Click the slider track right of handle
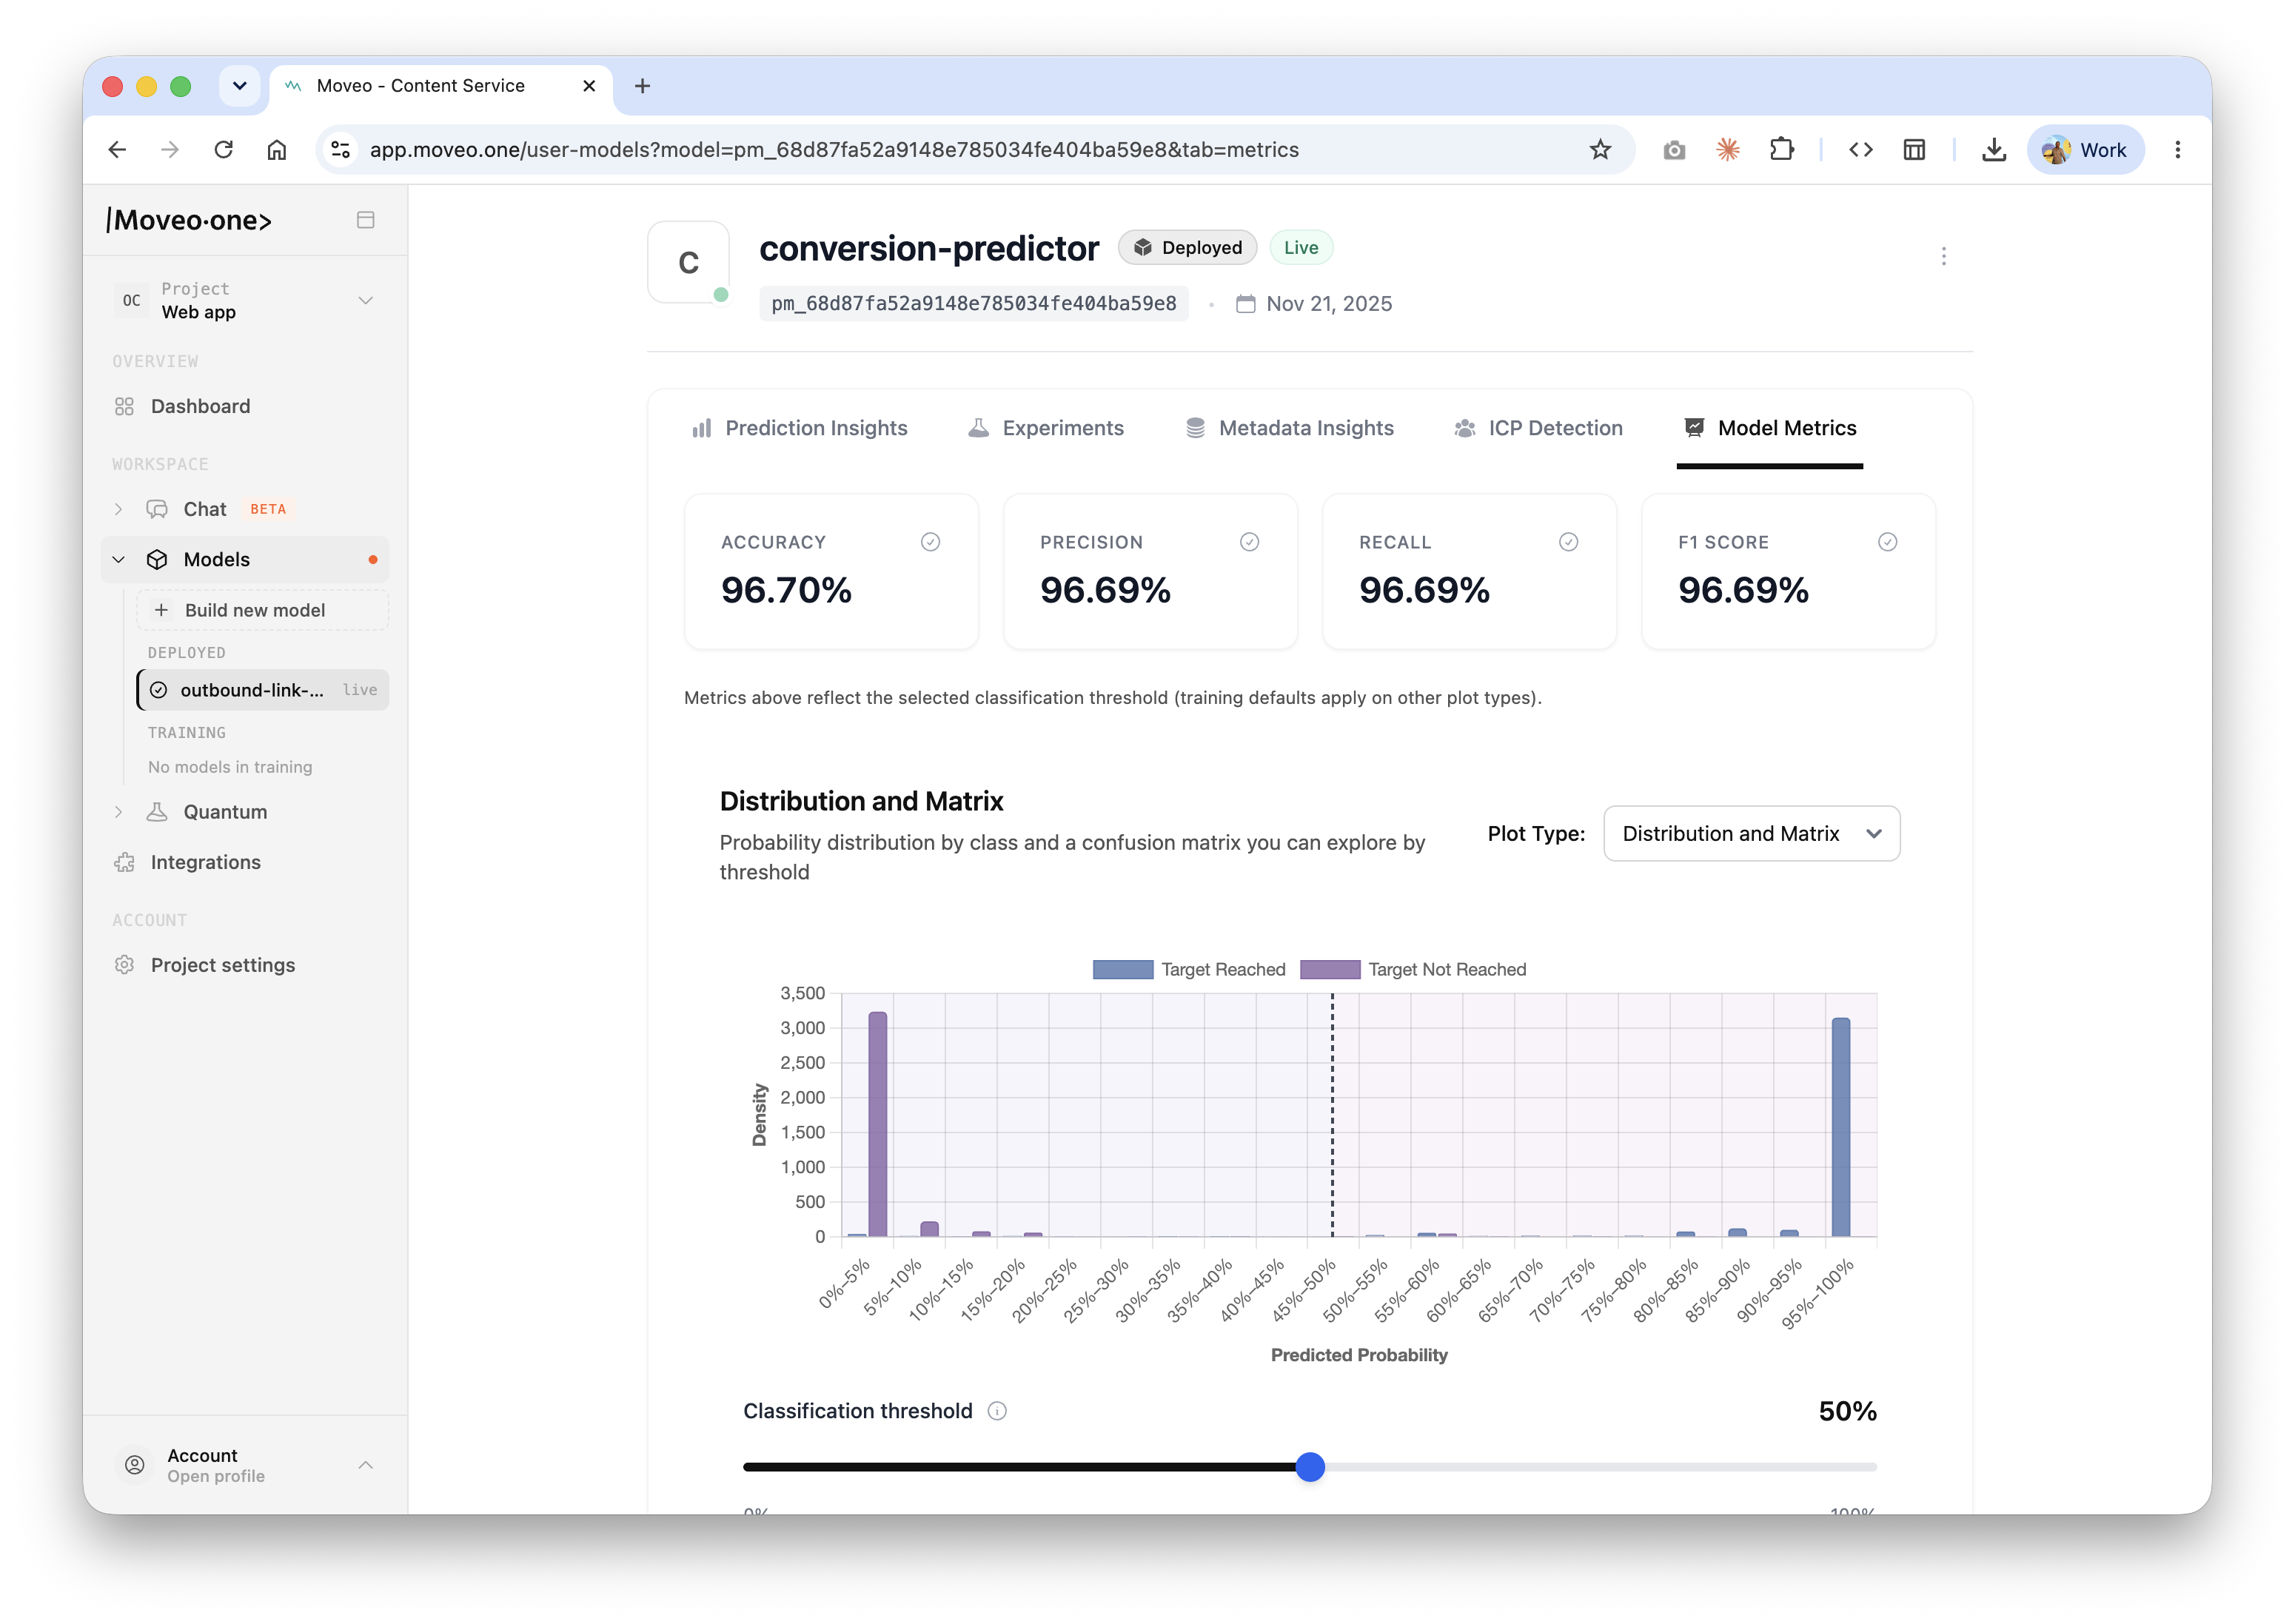The height and width of the screenshot is (1624, 2295). coord(1600,1467)
